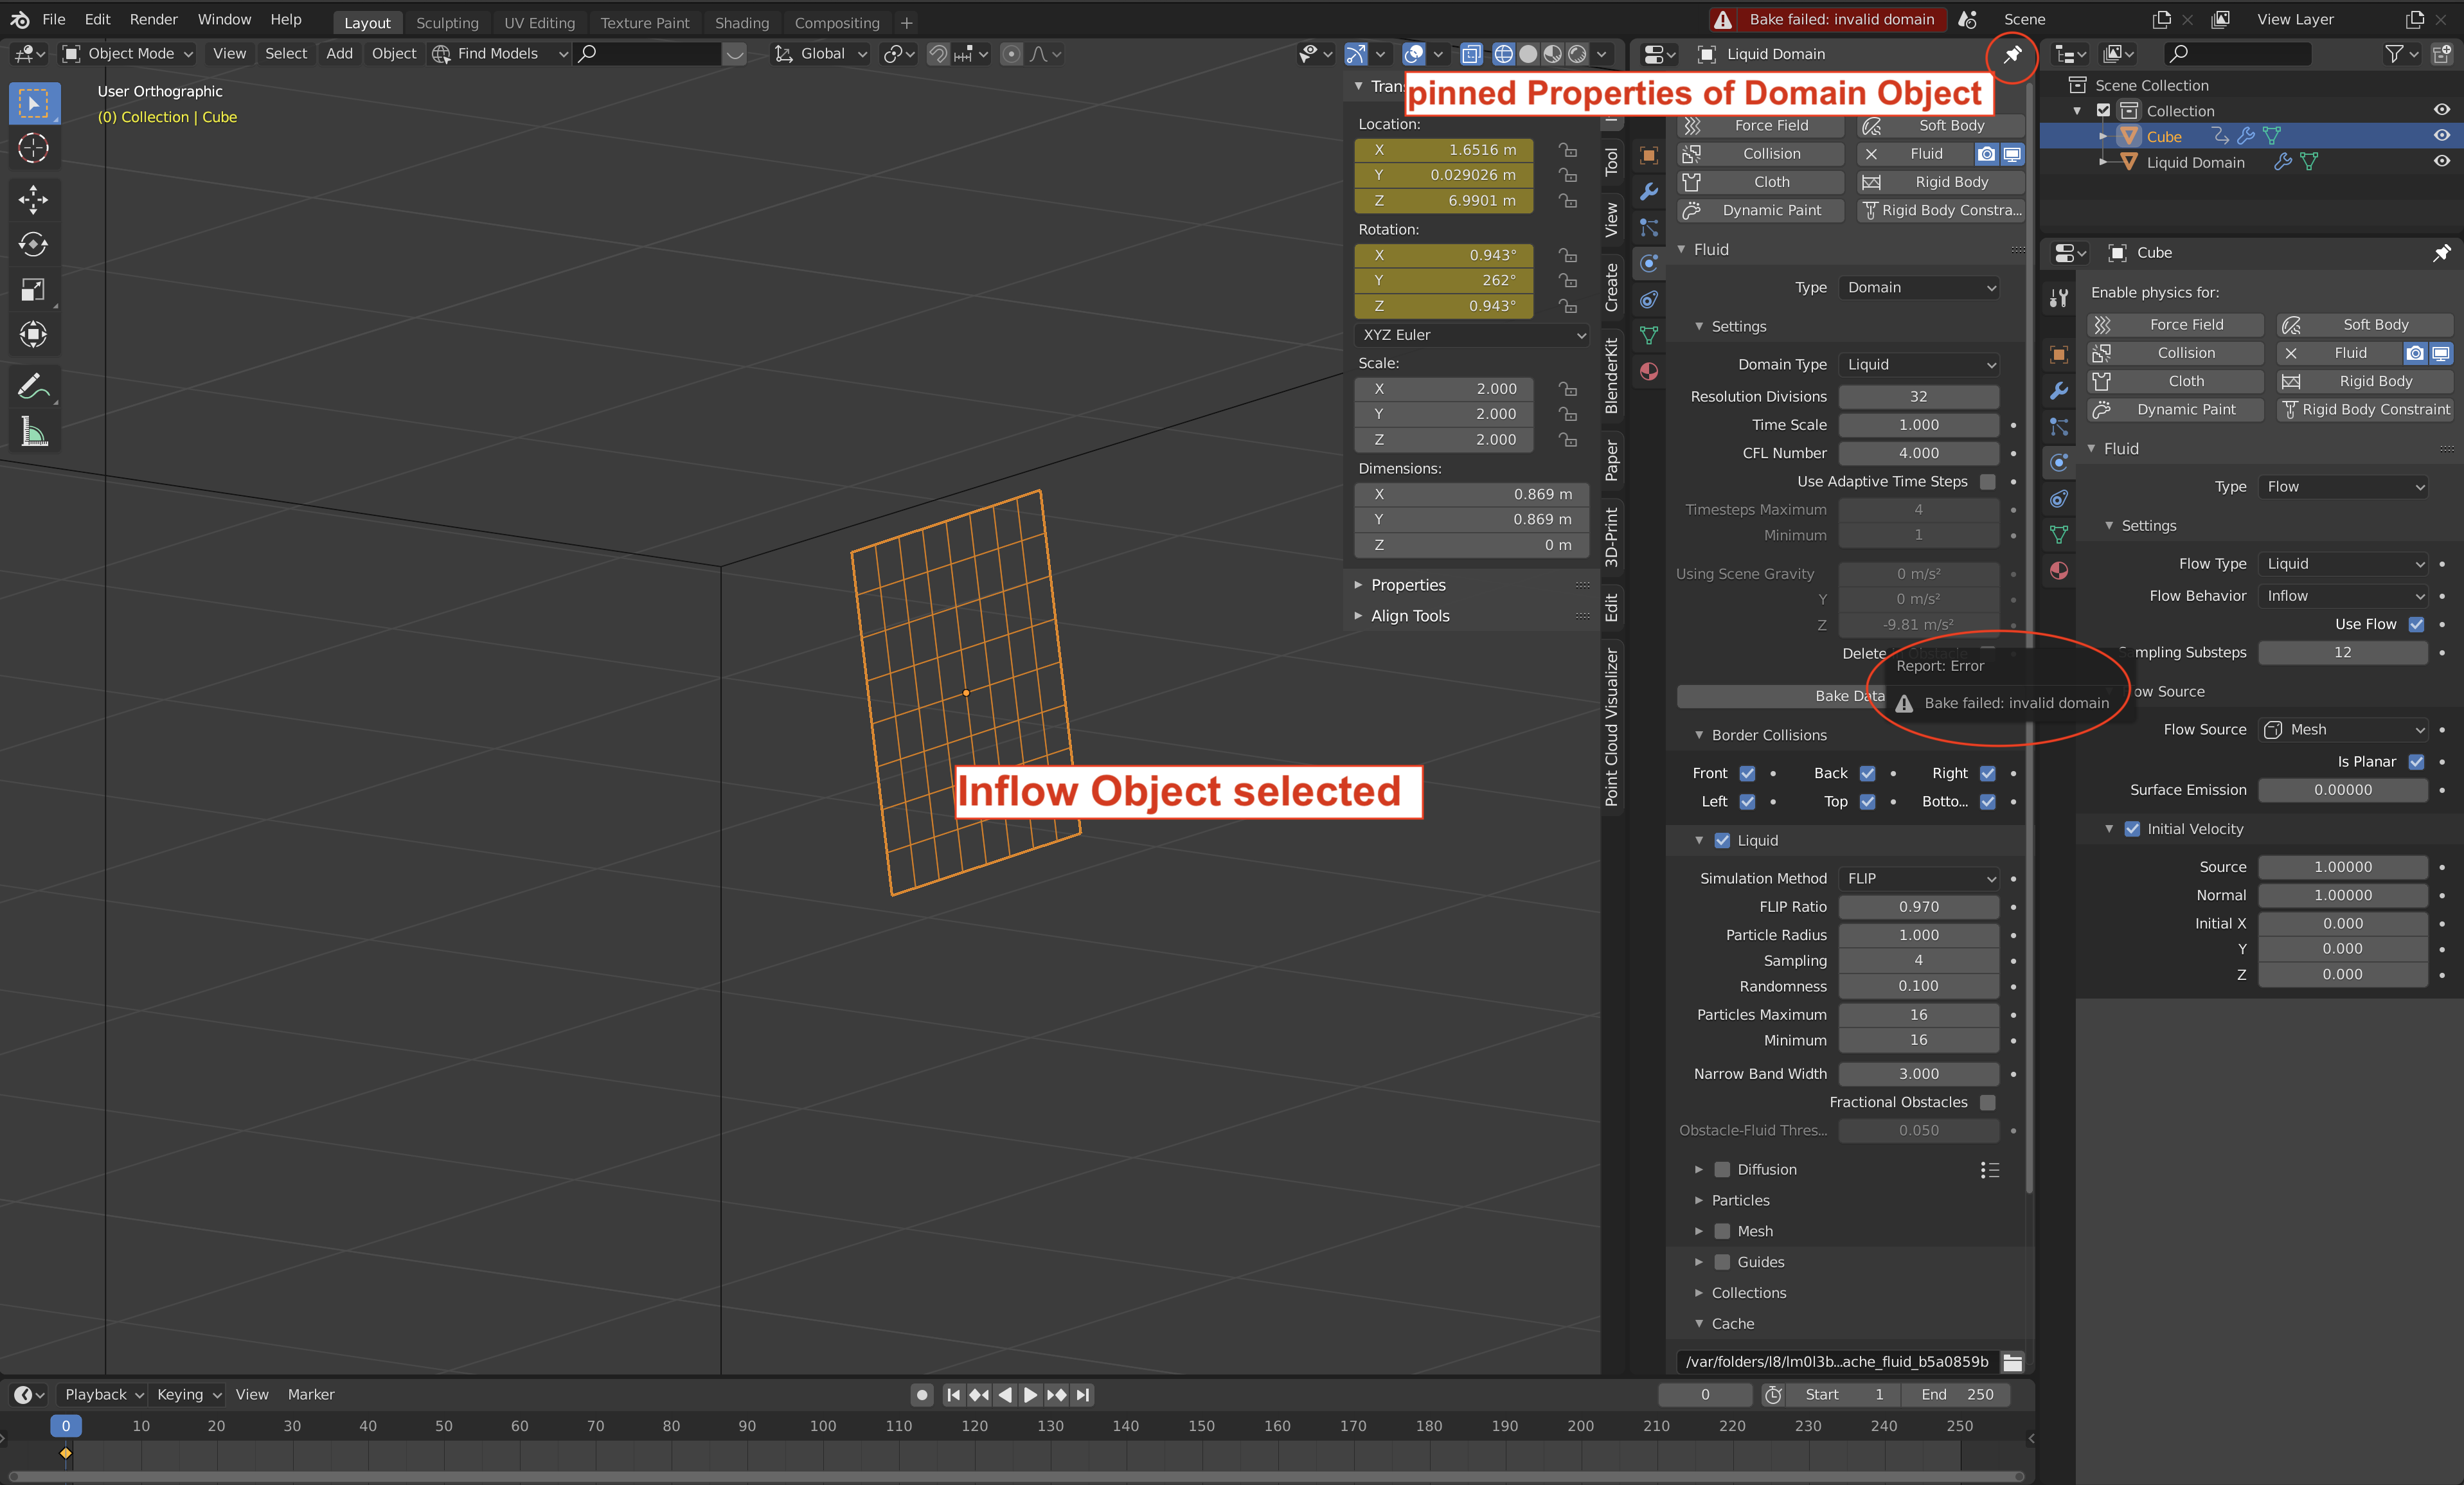
Task: Open the Simulation Method FLIP dropdown
Action: point(1919,879)
